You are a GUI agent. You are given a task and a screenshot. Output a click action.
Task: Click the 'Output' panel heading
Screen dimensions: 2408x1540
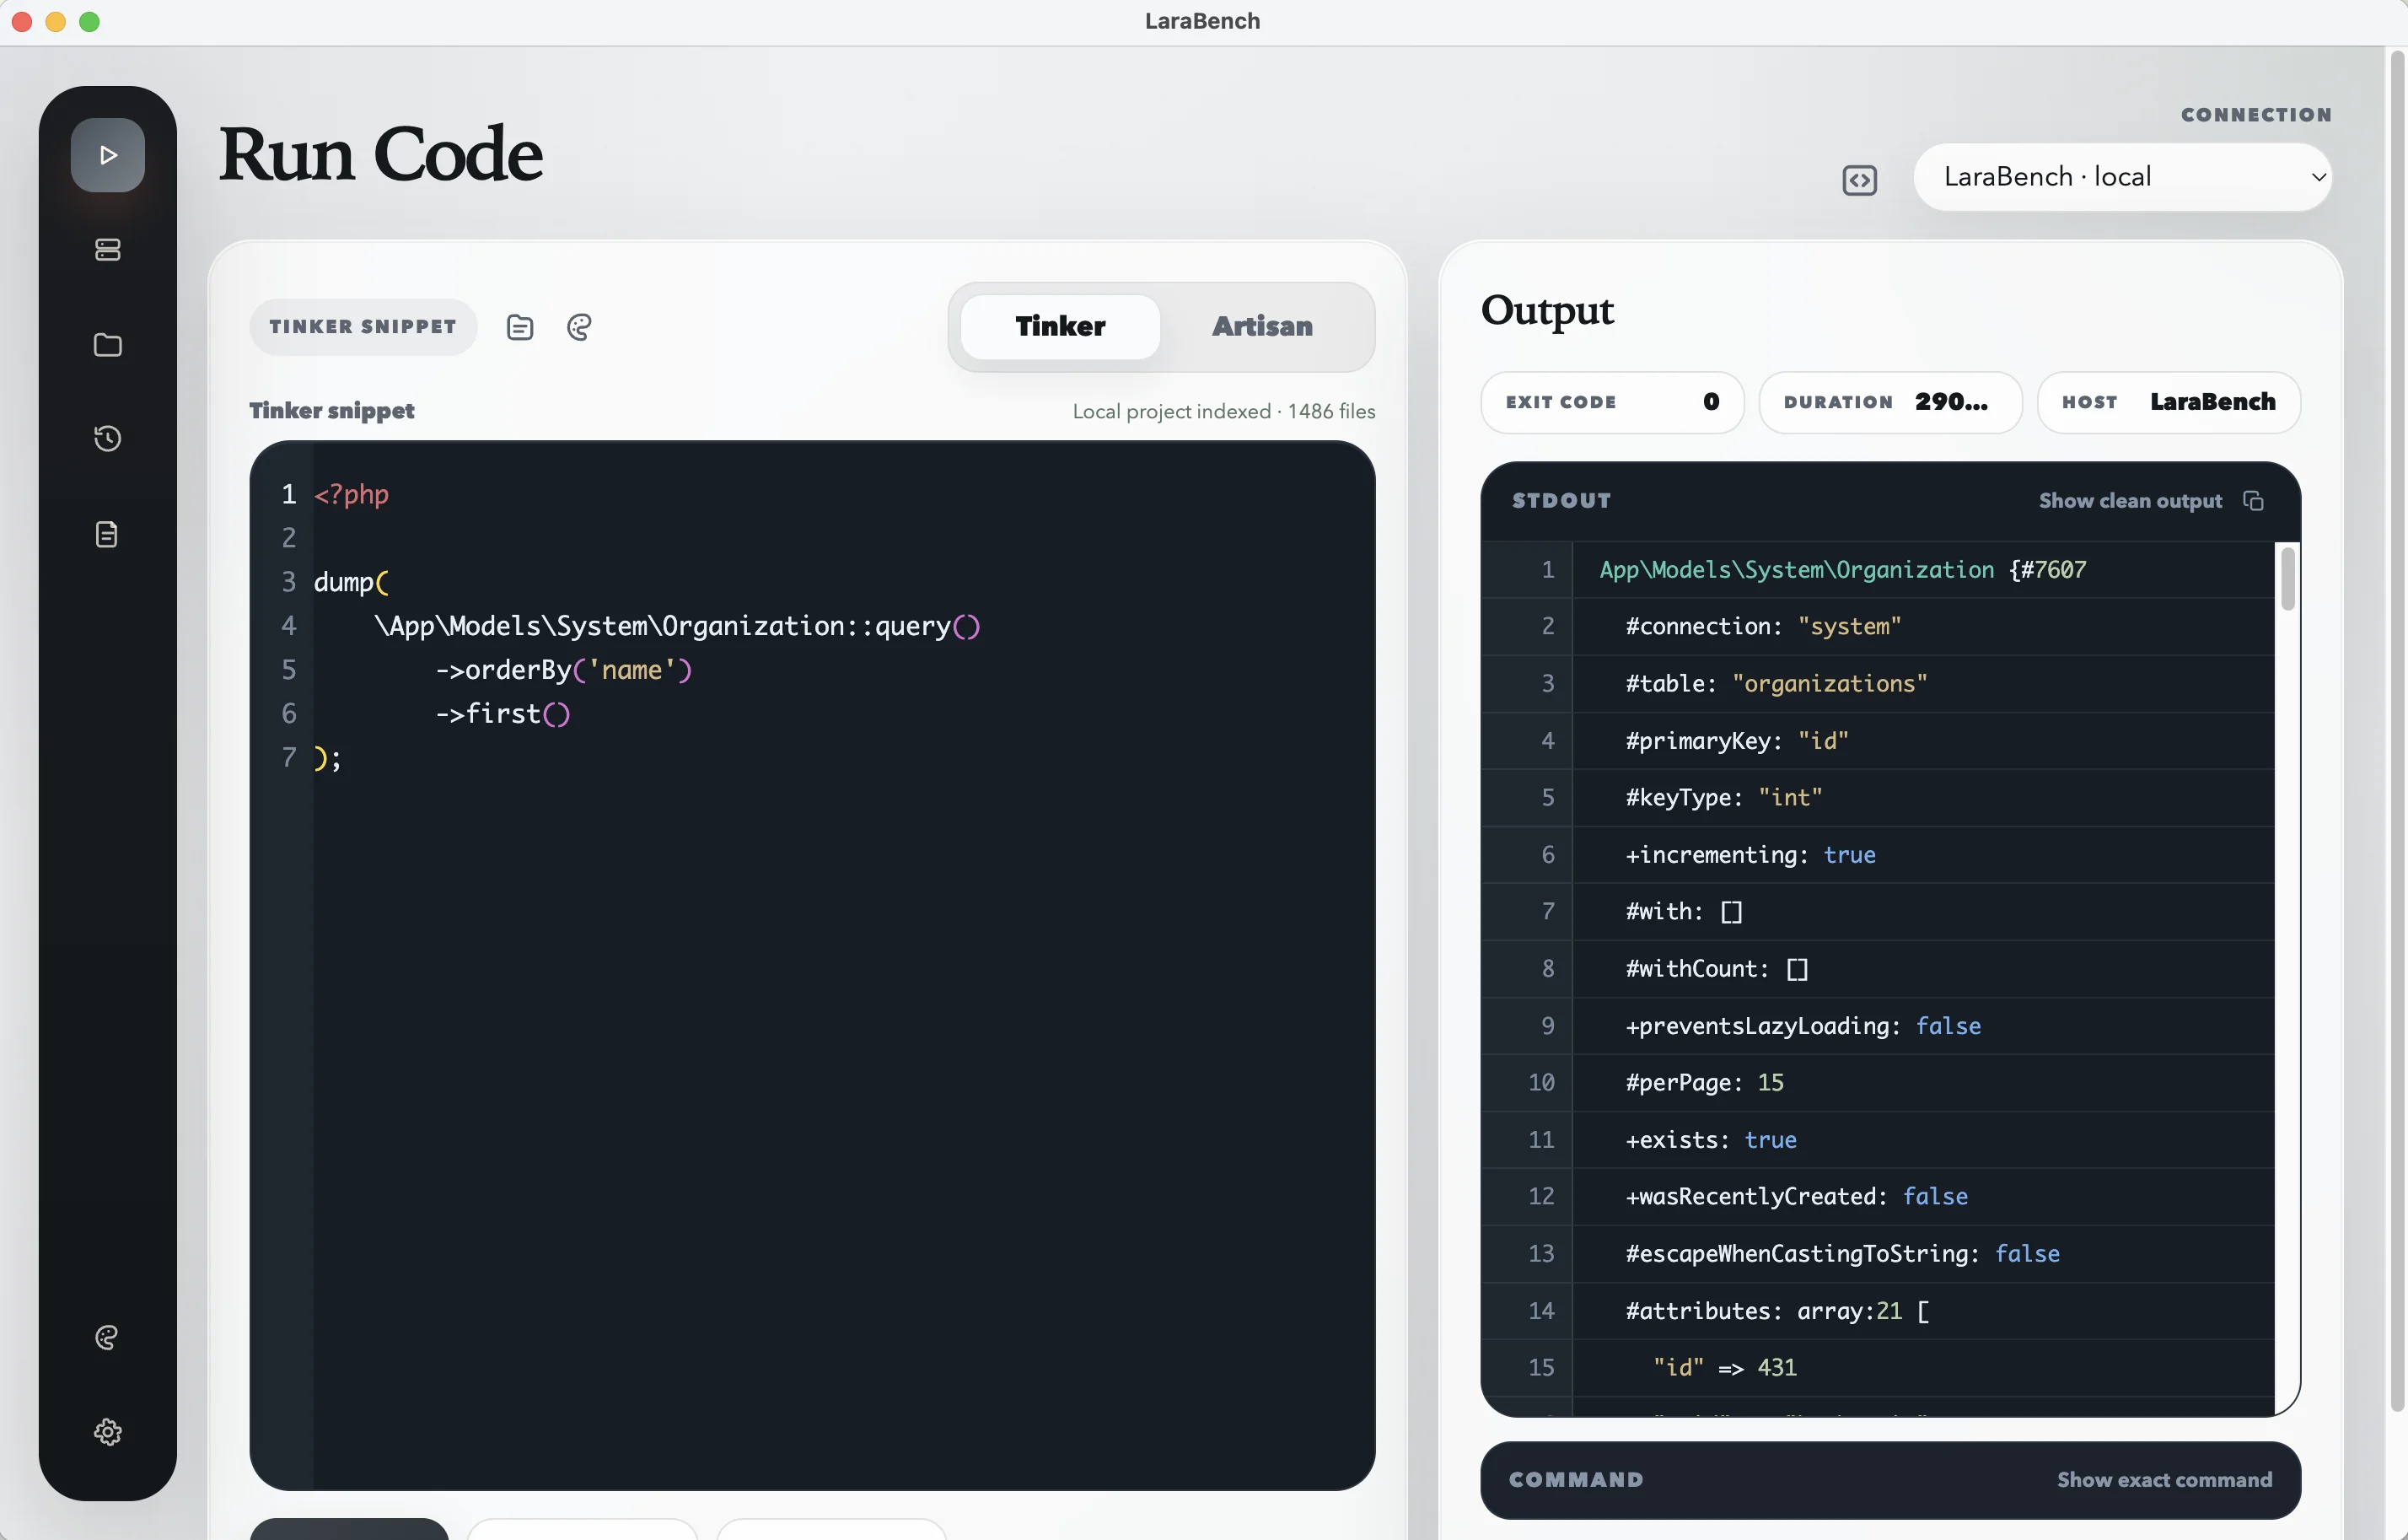[1547, 311]
